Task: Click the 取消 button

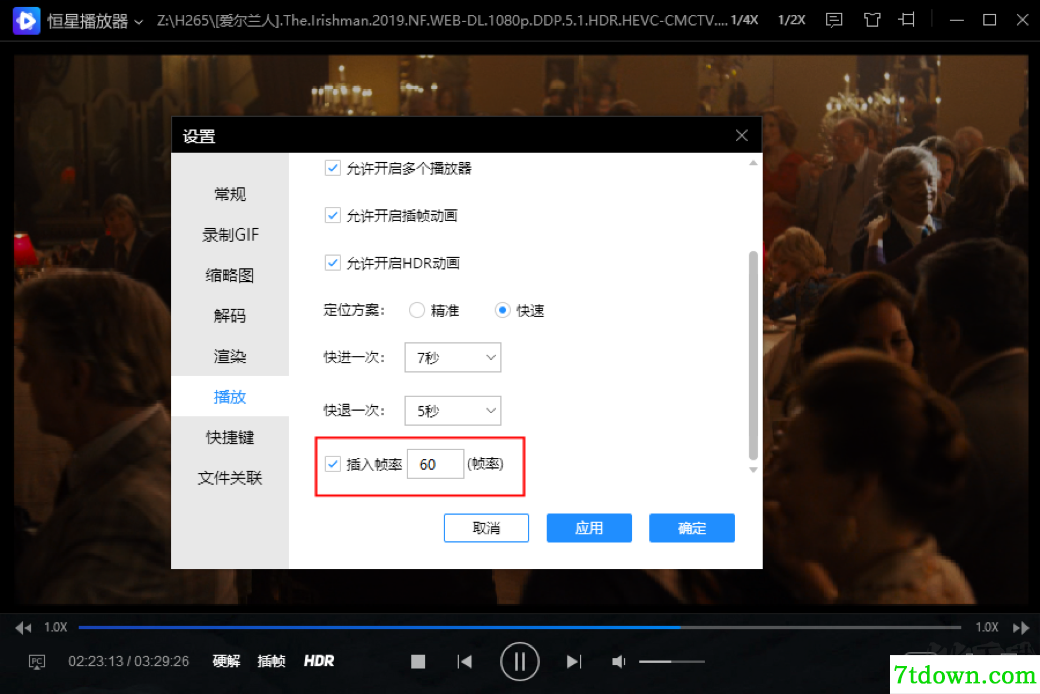Action: coord(486,528)
